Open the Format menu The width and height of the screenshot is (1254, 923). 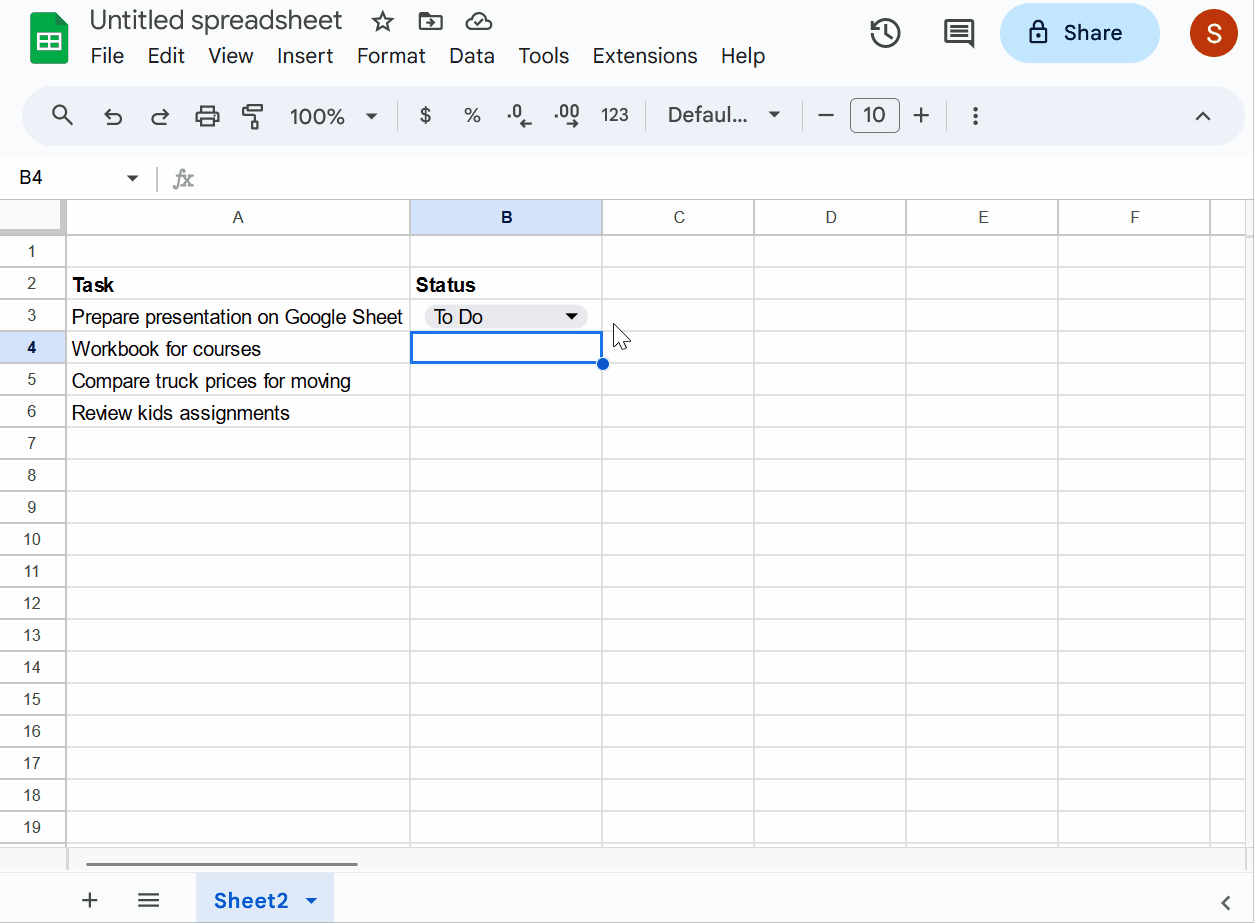coord(391,56)
